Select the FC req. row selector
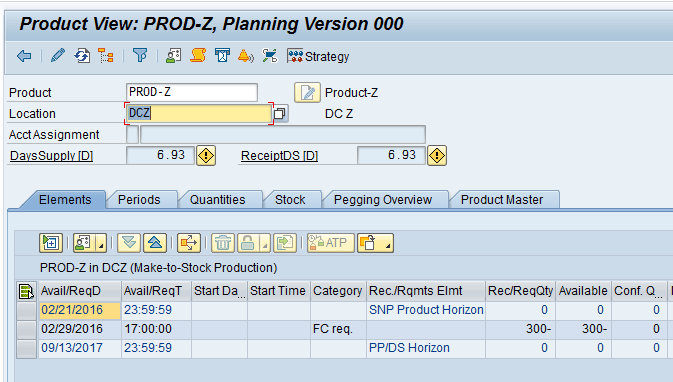This screenshot has height=382, width=673. tap(26, 329)
